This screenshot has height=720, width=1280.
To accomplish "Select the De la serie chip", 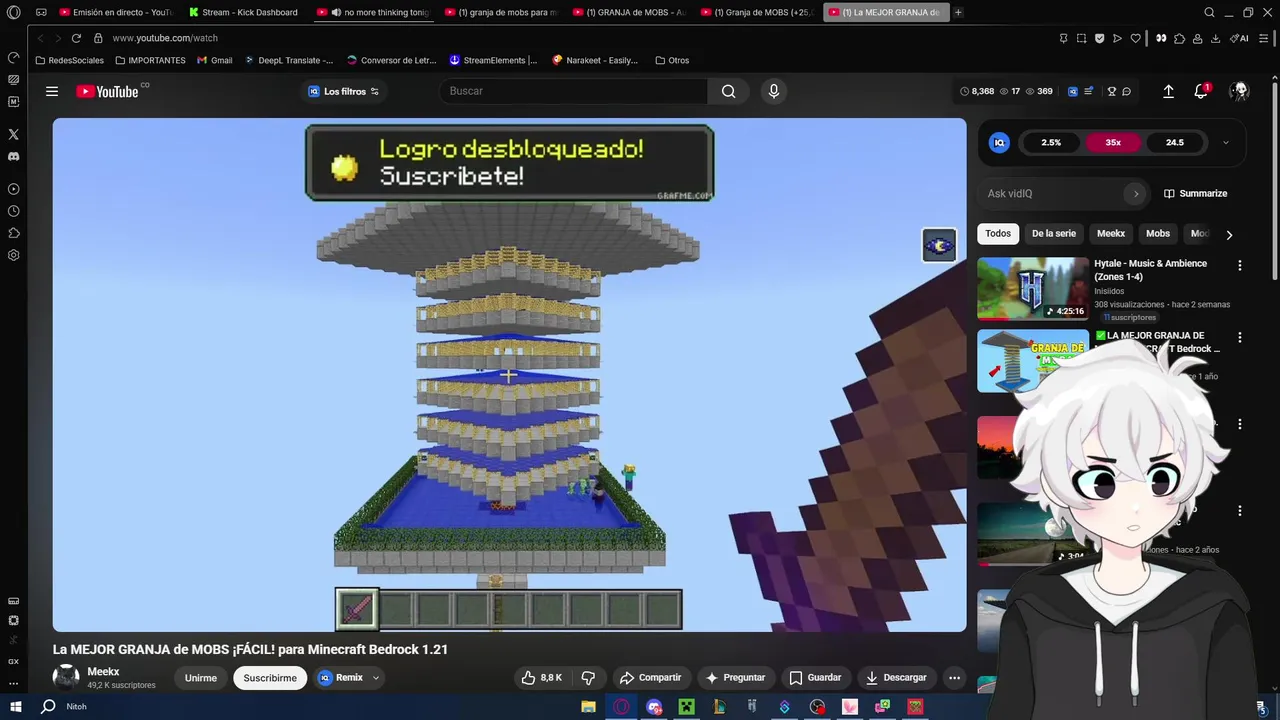I will 1054,234.
